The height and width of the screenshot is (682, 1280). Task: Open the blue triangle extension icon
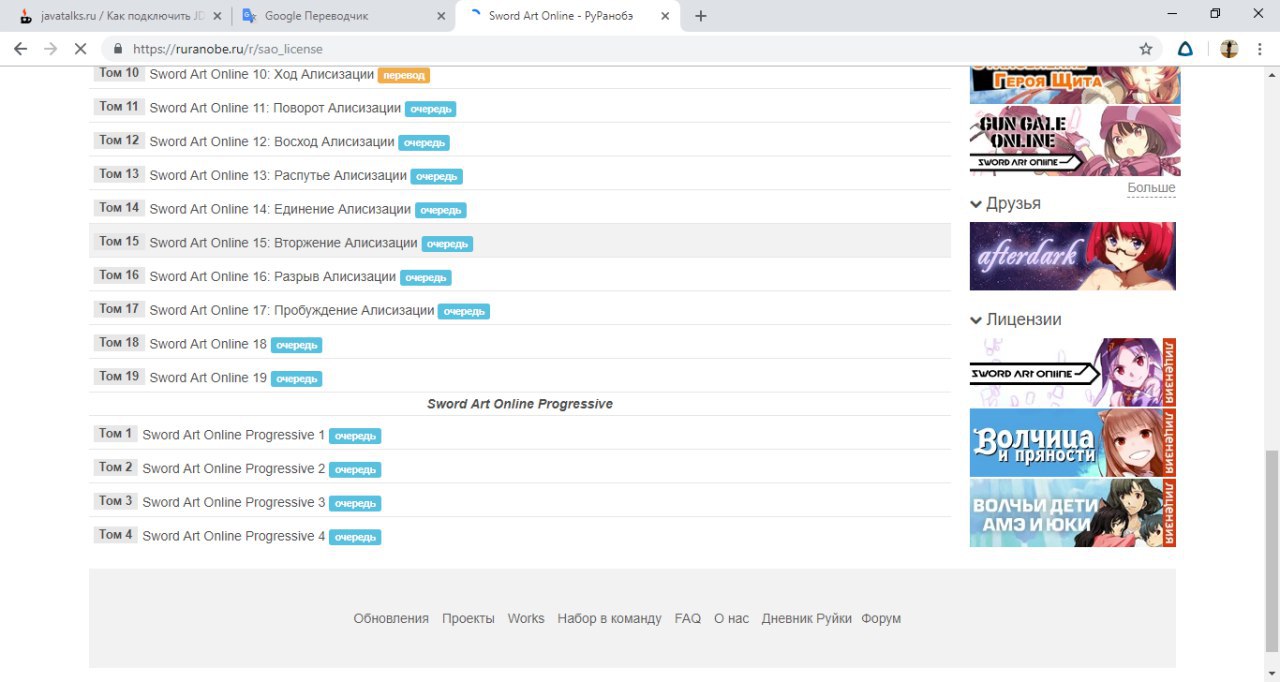pos(1185,48)
